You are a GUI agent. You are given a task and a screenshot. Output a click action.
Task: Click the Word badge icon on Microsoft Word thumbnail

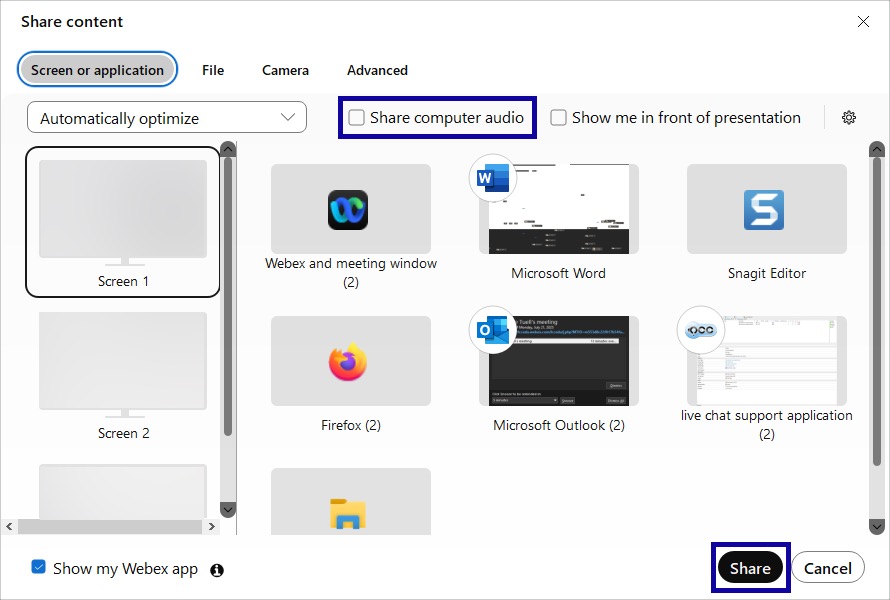click(493, 178)
